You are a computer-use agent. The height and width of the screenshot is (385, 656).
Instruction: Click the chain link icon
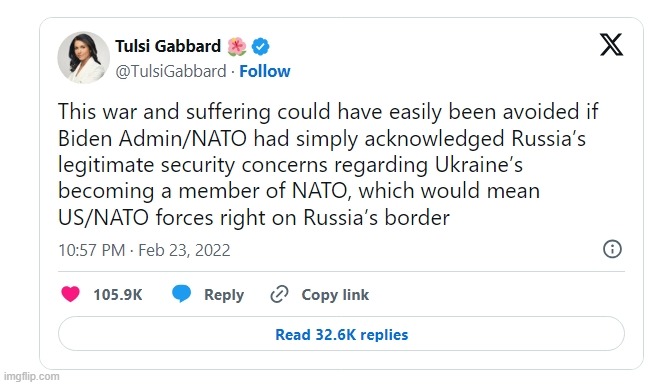(x=279, y=294)
